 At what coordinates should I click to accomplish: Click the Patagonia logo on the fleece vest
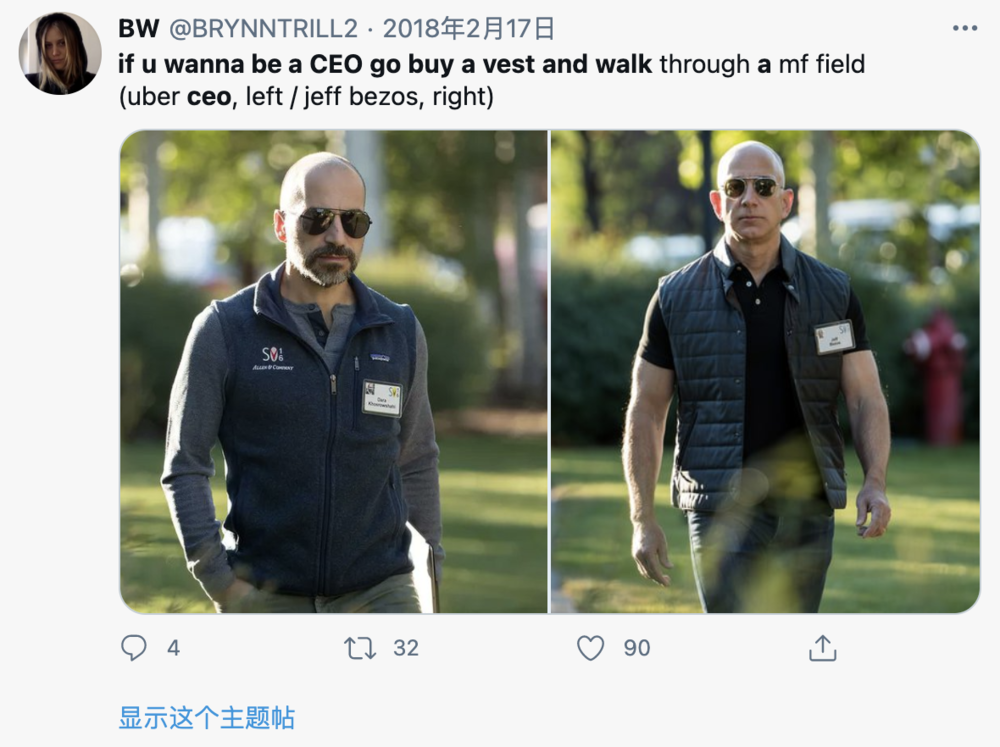[381, 359]
